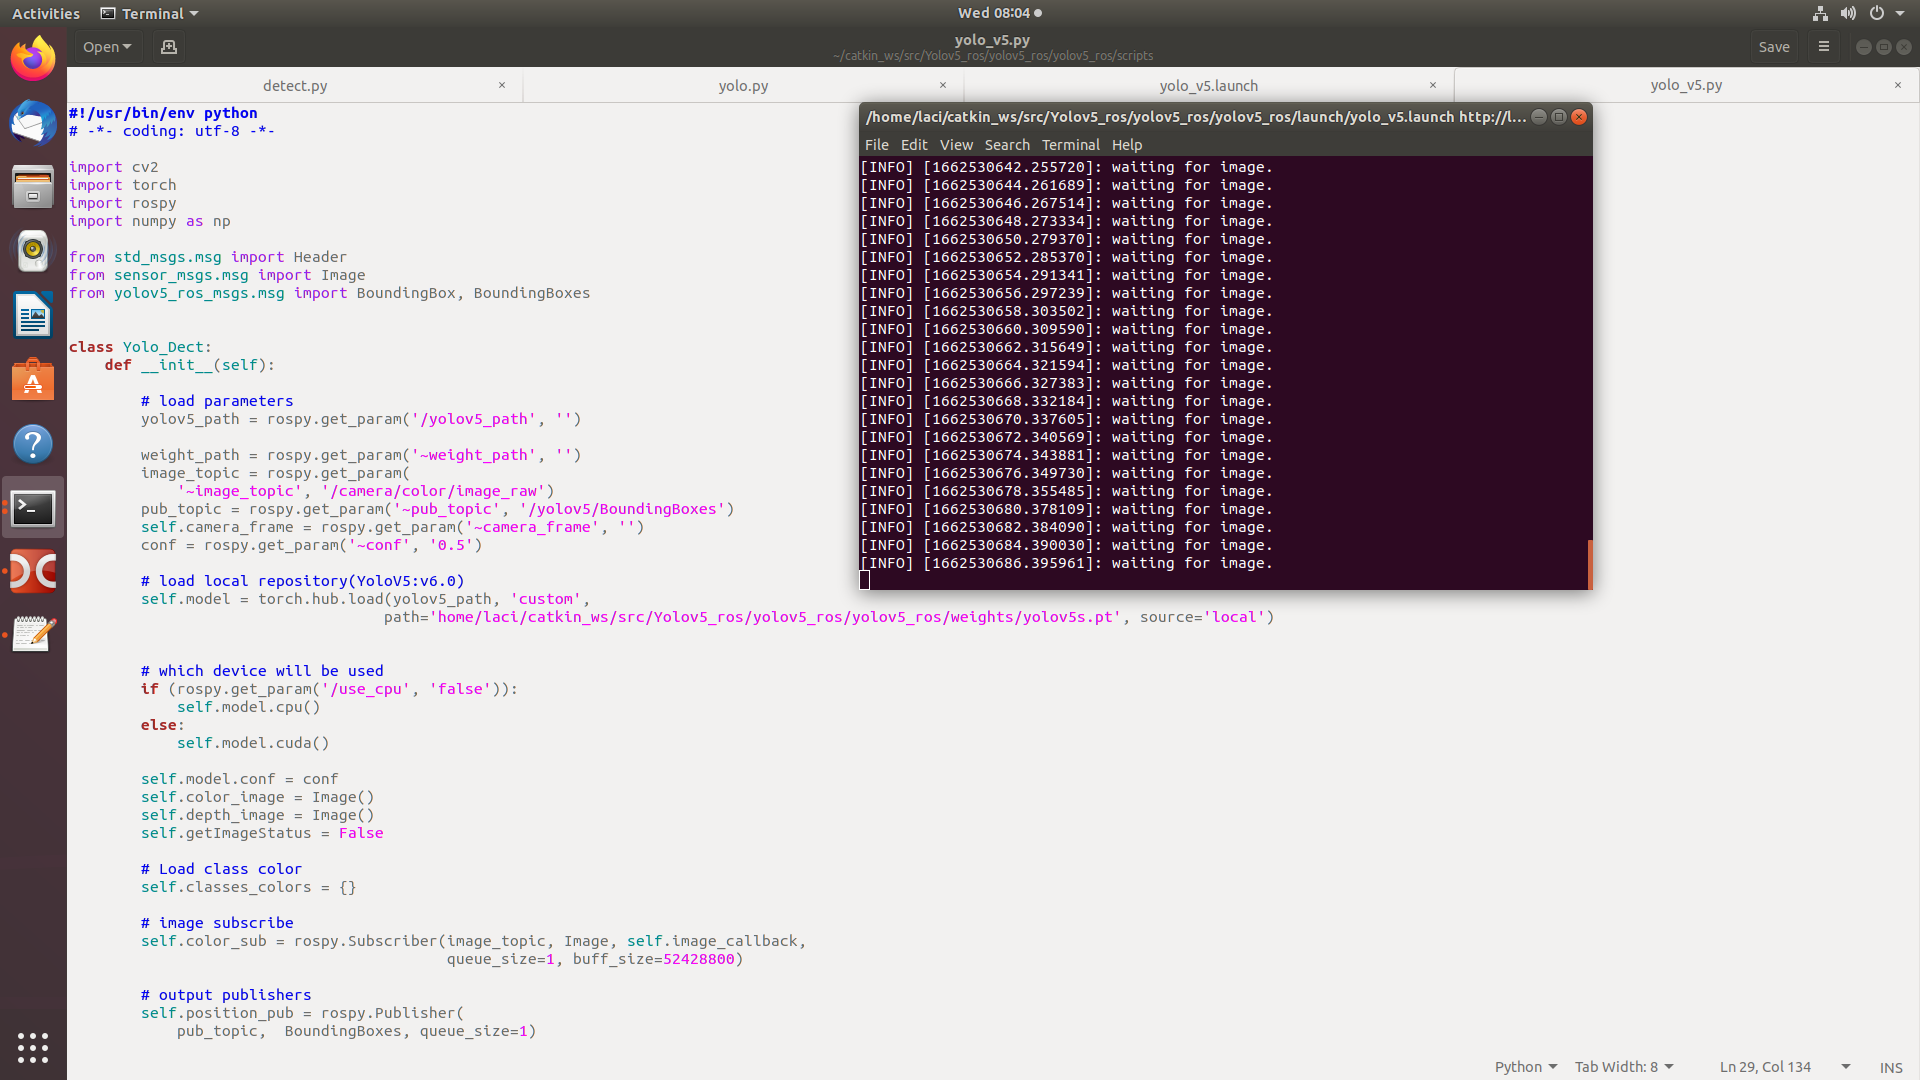This screenshot has width=1920, height=1080.
Task: Open the Search menu in the terminal window
Action: coord(1006,145)
